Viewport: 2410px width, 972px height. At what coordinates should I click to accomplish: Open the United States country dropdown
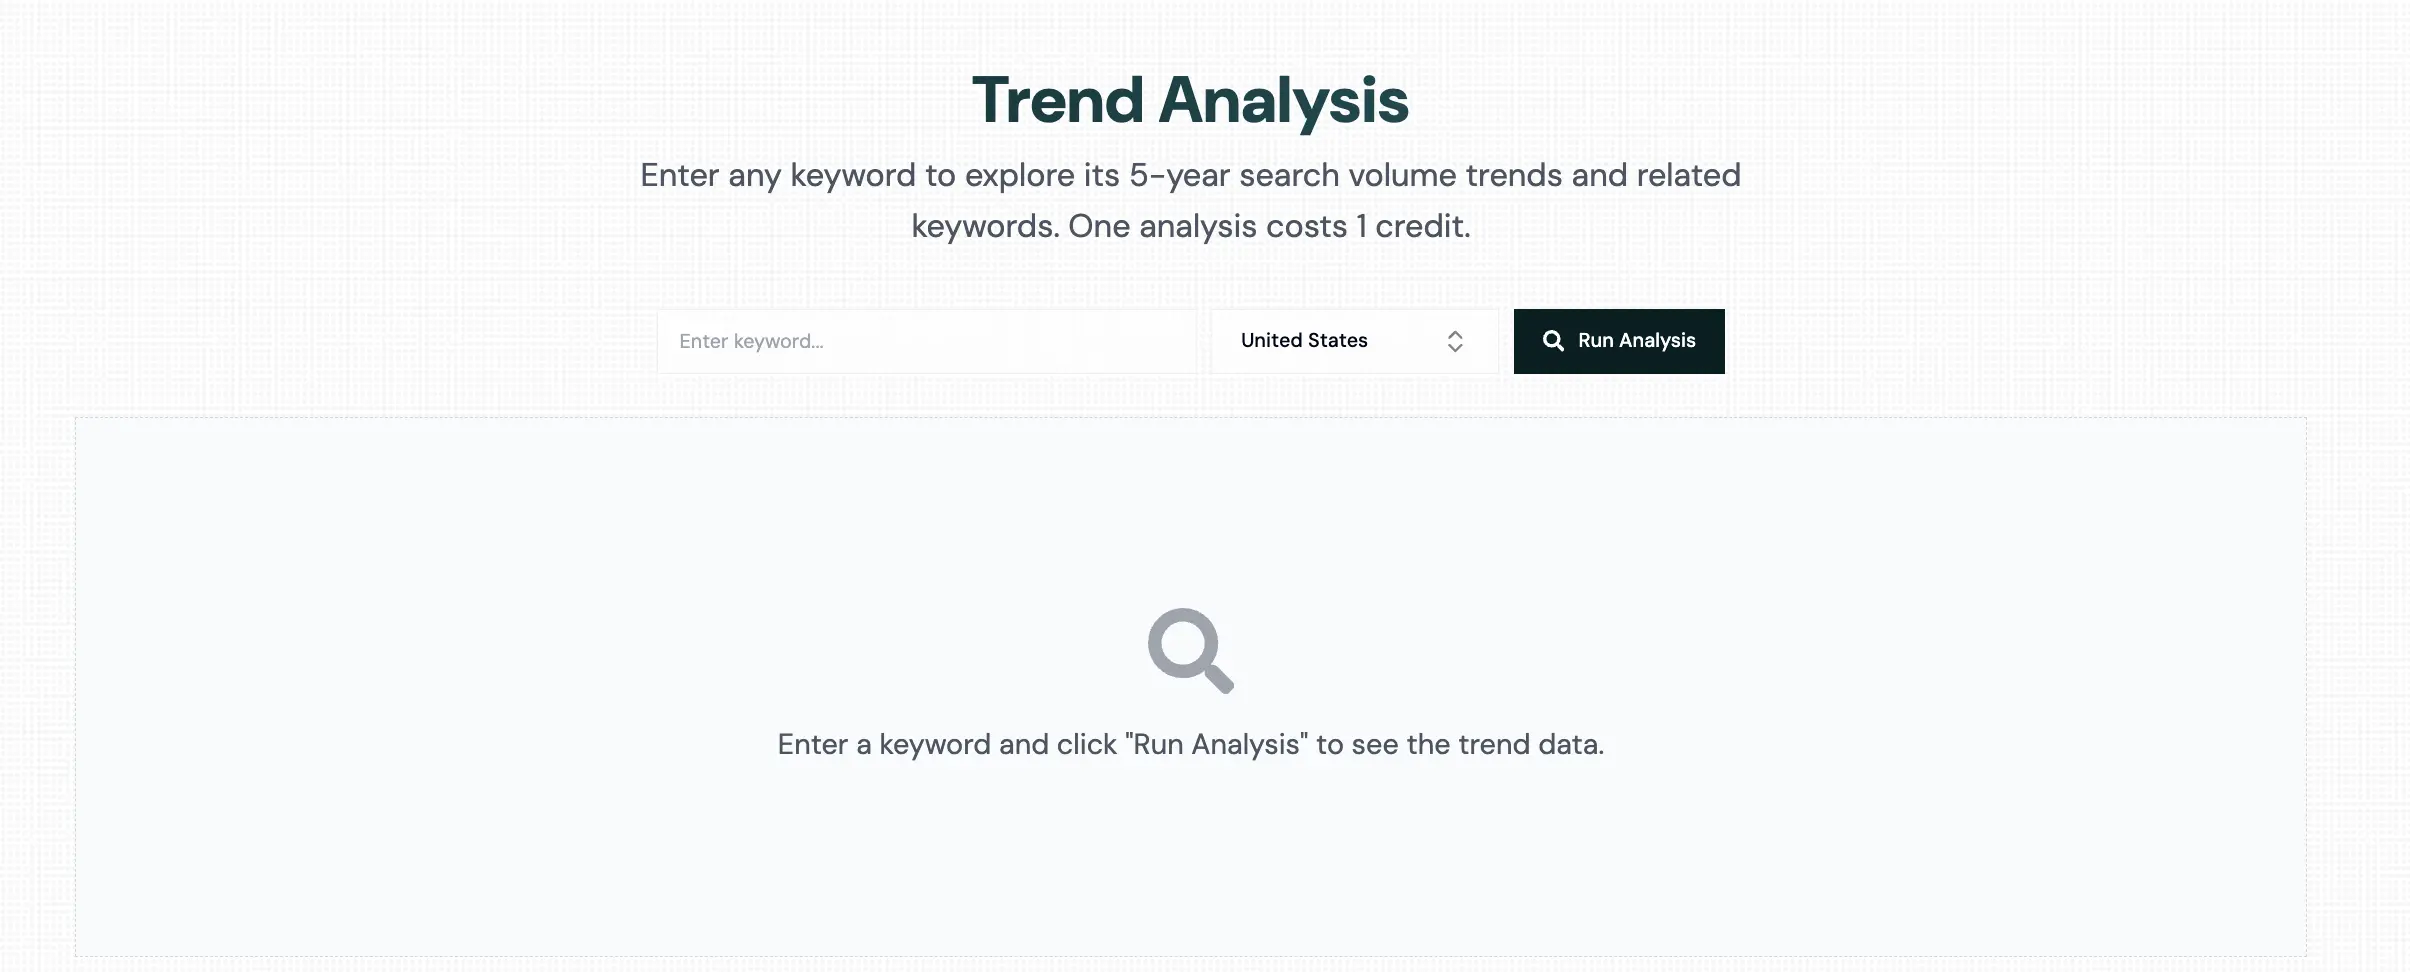tap(1352, 341)
